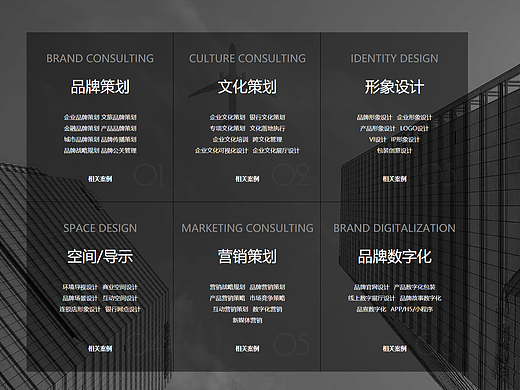Select the BRAND CONSULTING title

tap(100, 58)
